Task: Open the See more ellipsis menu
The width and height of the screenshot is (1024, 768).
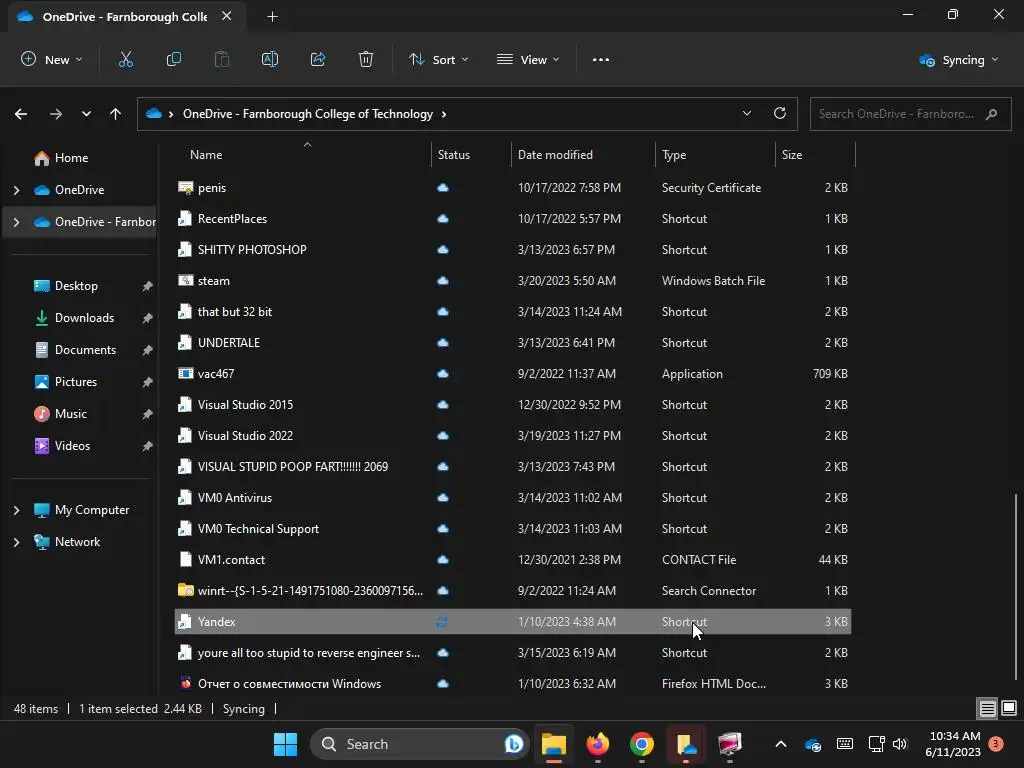Action: coord(601,59)
